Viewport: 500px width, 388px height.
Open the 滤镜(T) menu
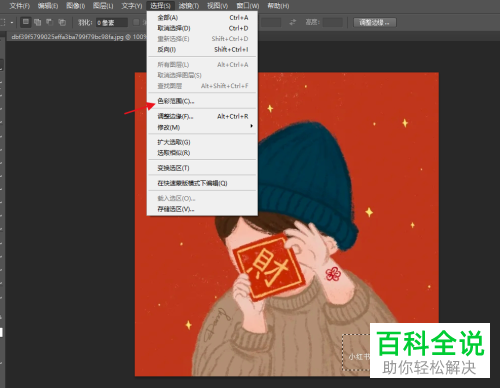coord(189,6)
